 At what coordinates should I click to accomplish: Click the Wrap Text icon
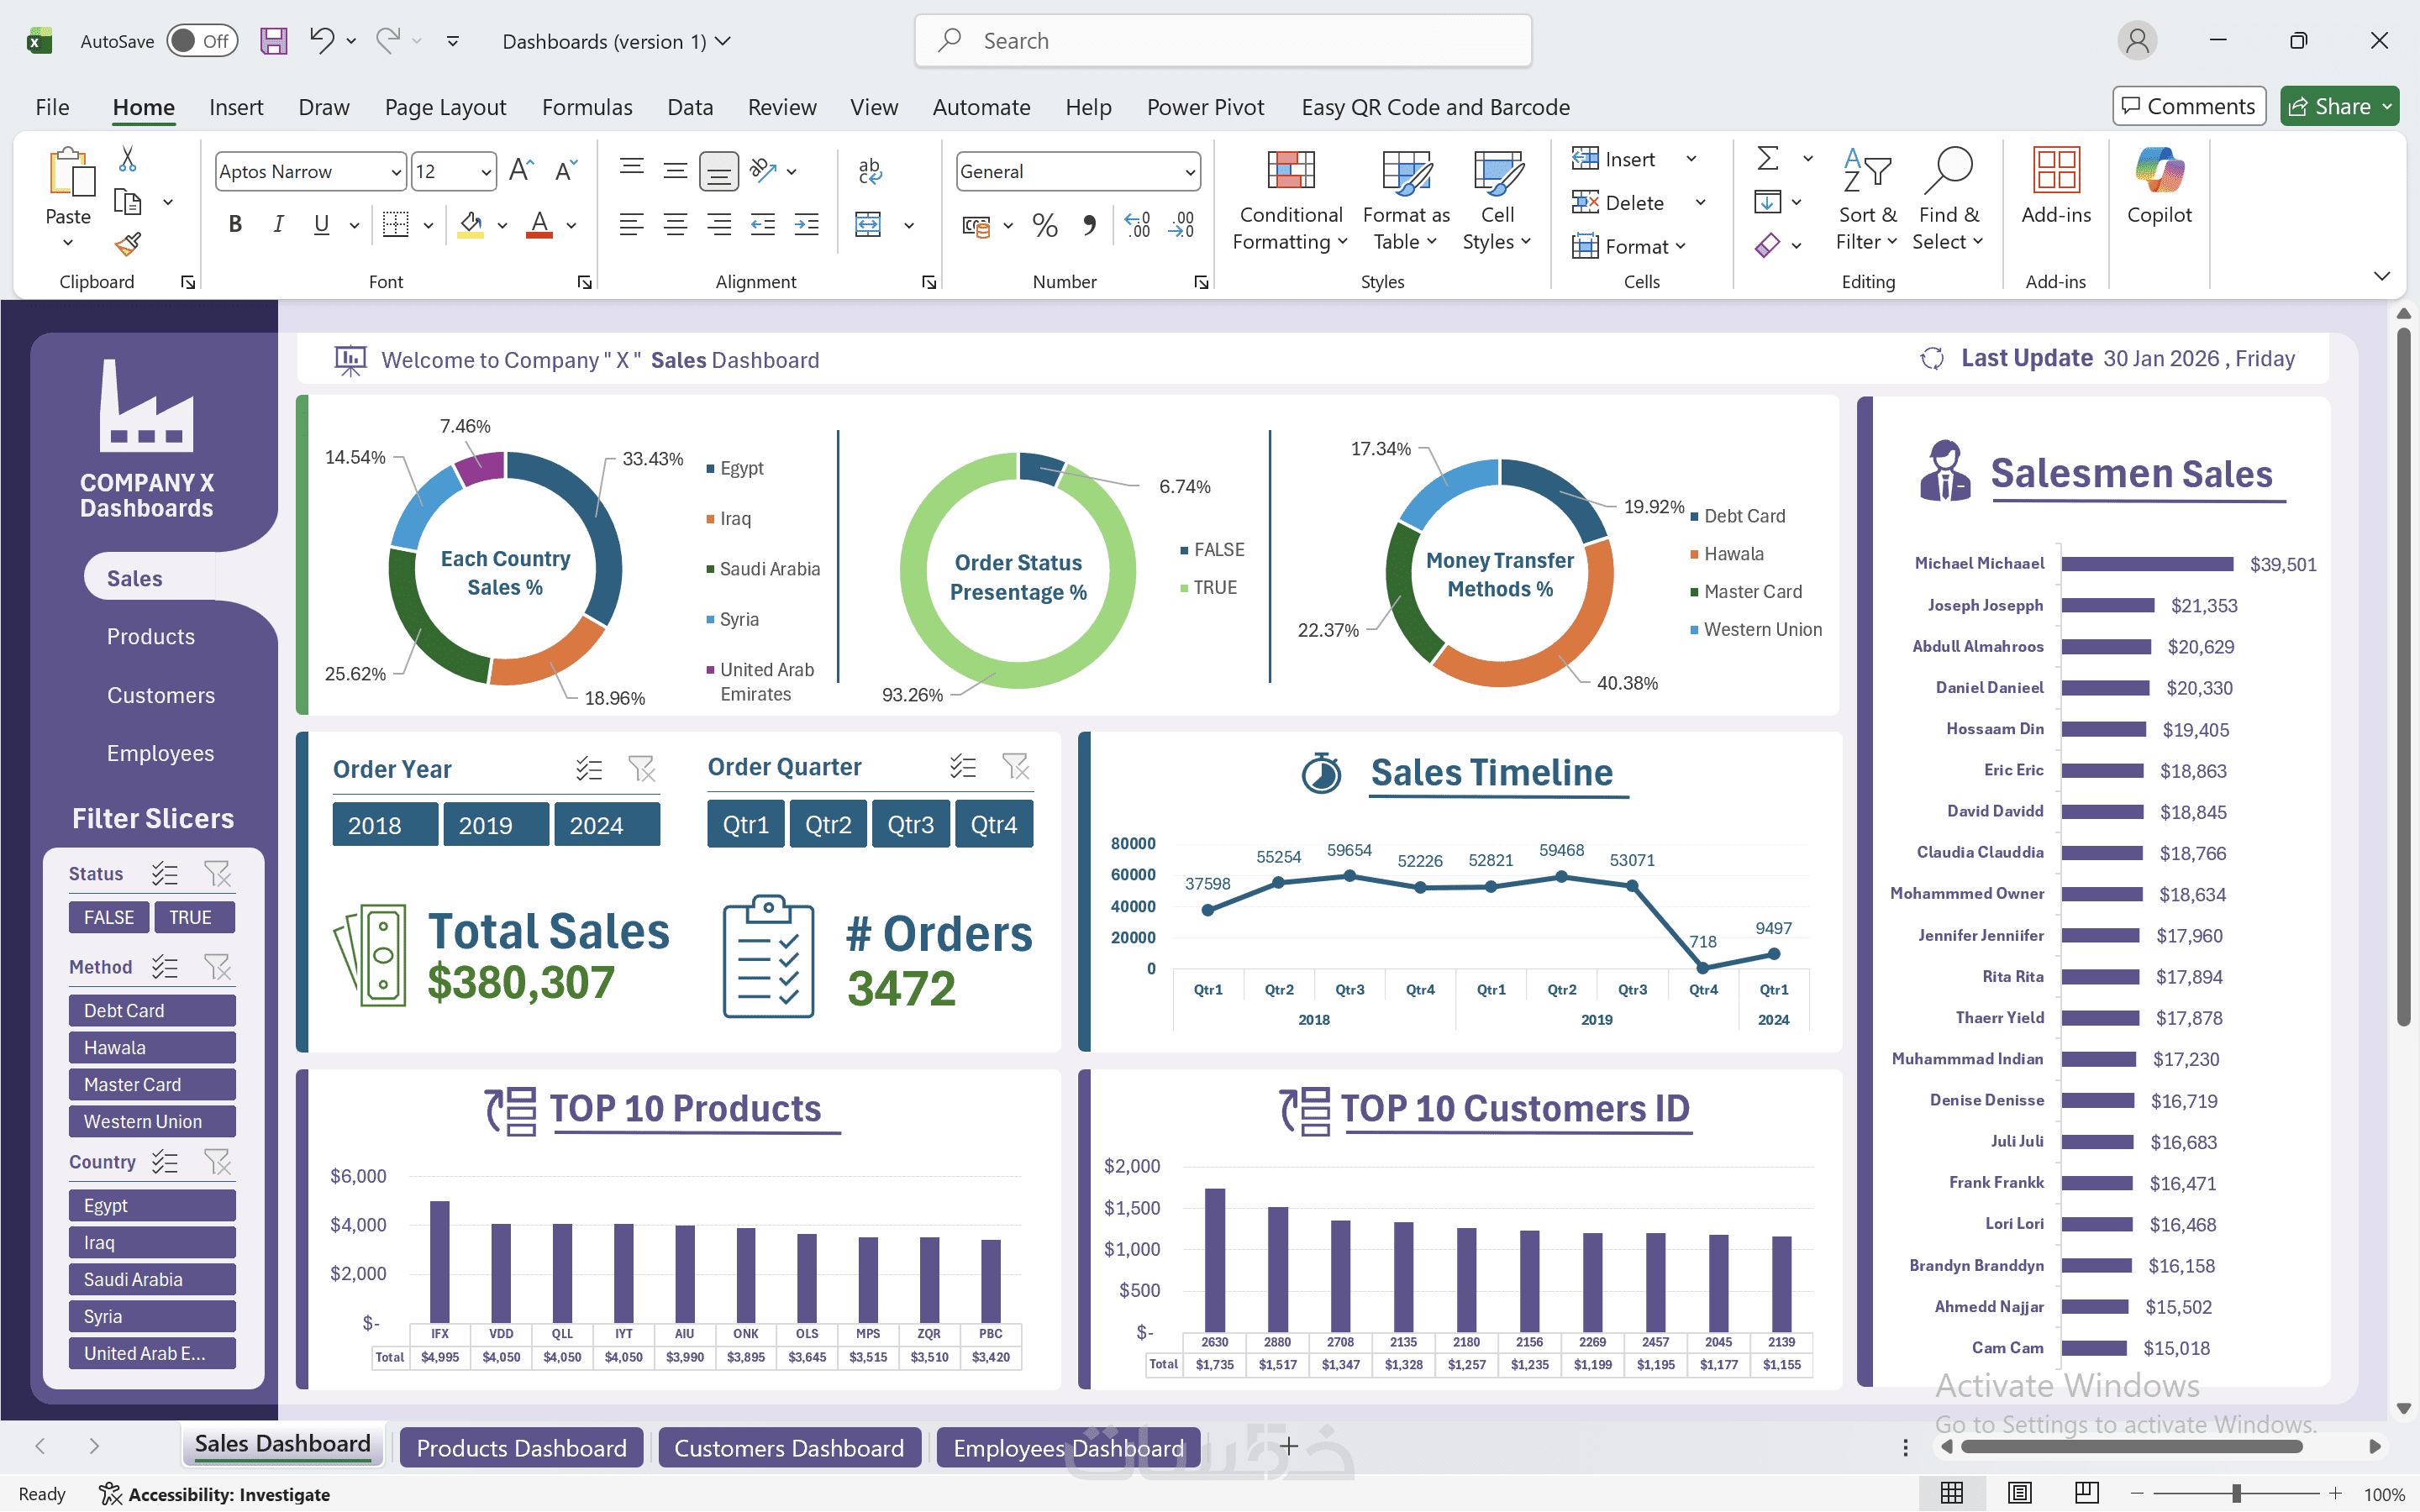pyautogui.click(x=869, y=171)
